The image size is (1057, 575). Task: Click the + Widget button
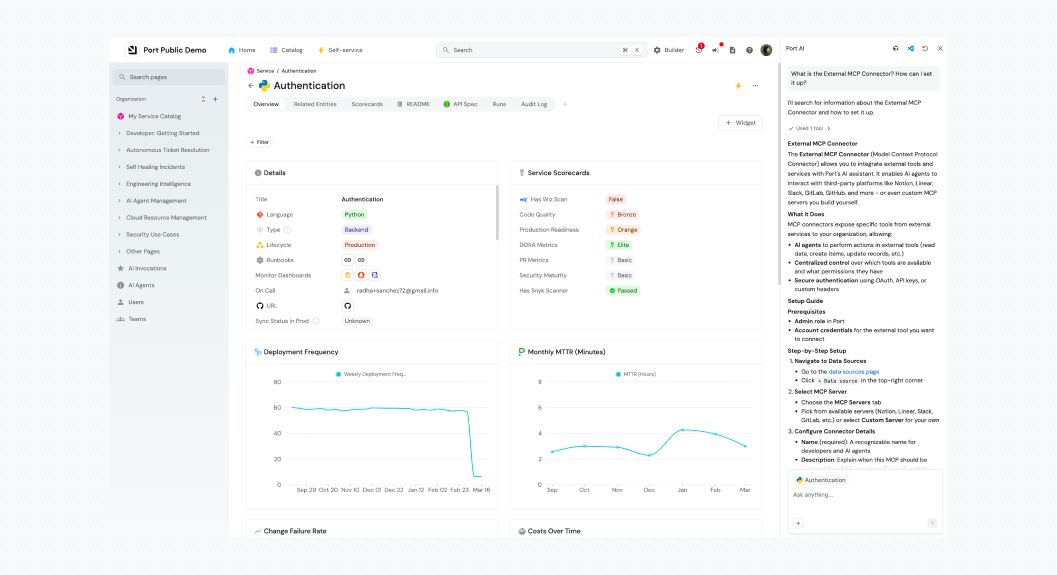pyautogui.click(x=740, y=123)
